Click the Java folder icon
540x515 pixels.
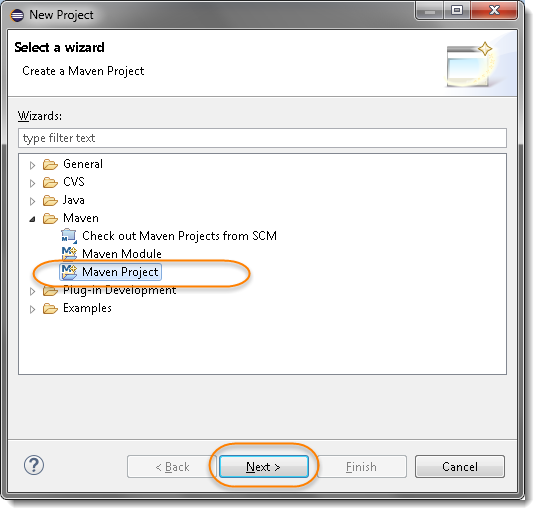50,200
